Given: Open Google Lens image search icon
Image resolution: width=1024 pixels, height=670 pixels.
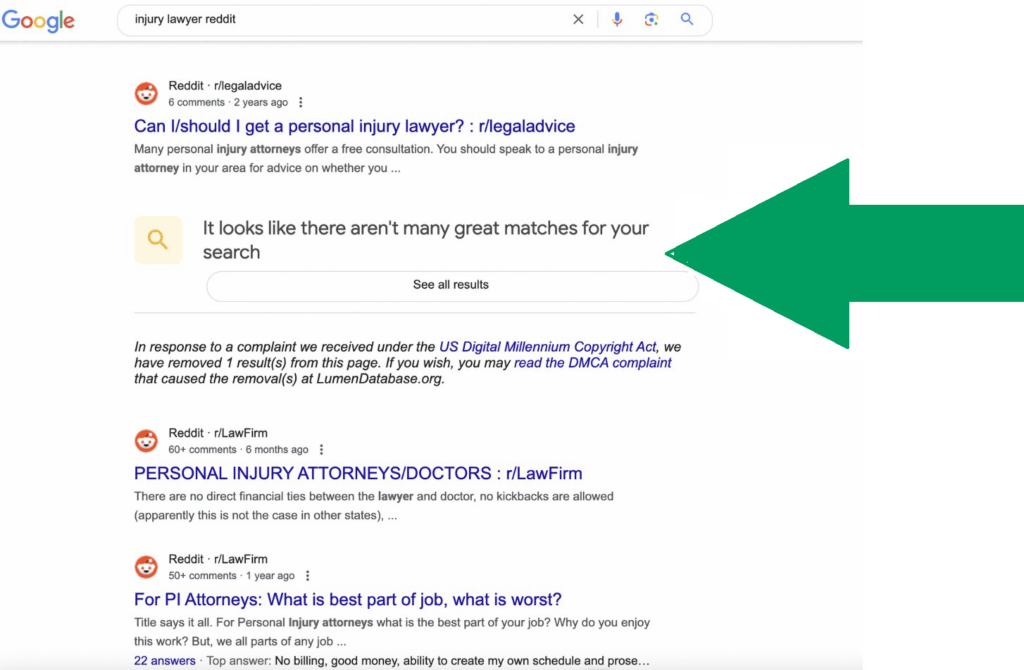Looking at the screenshot, I should pos(651,20).
